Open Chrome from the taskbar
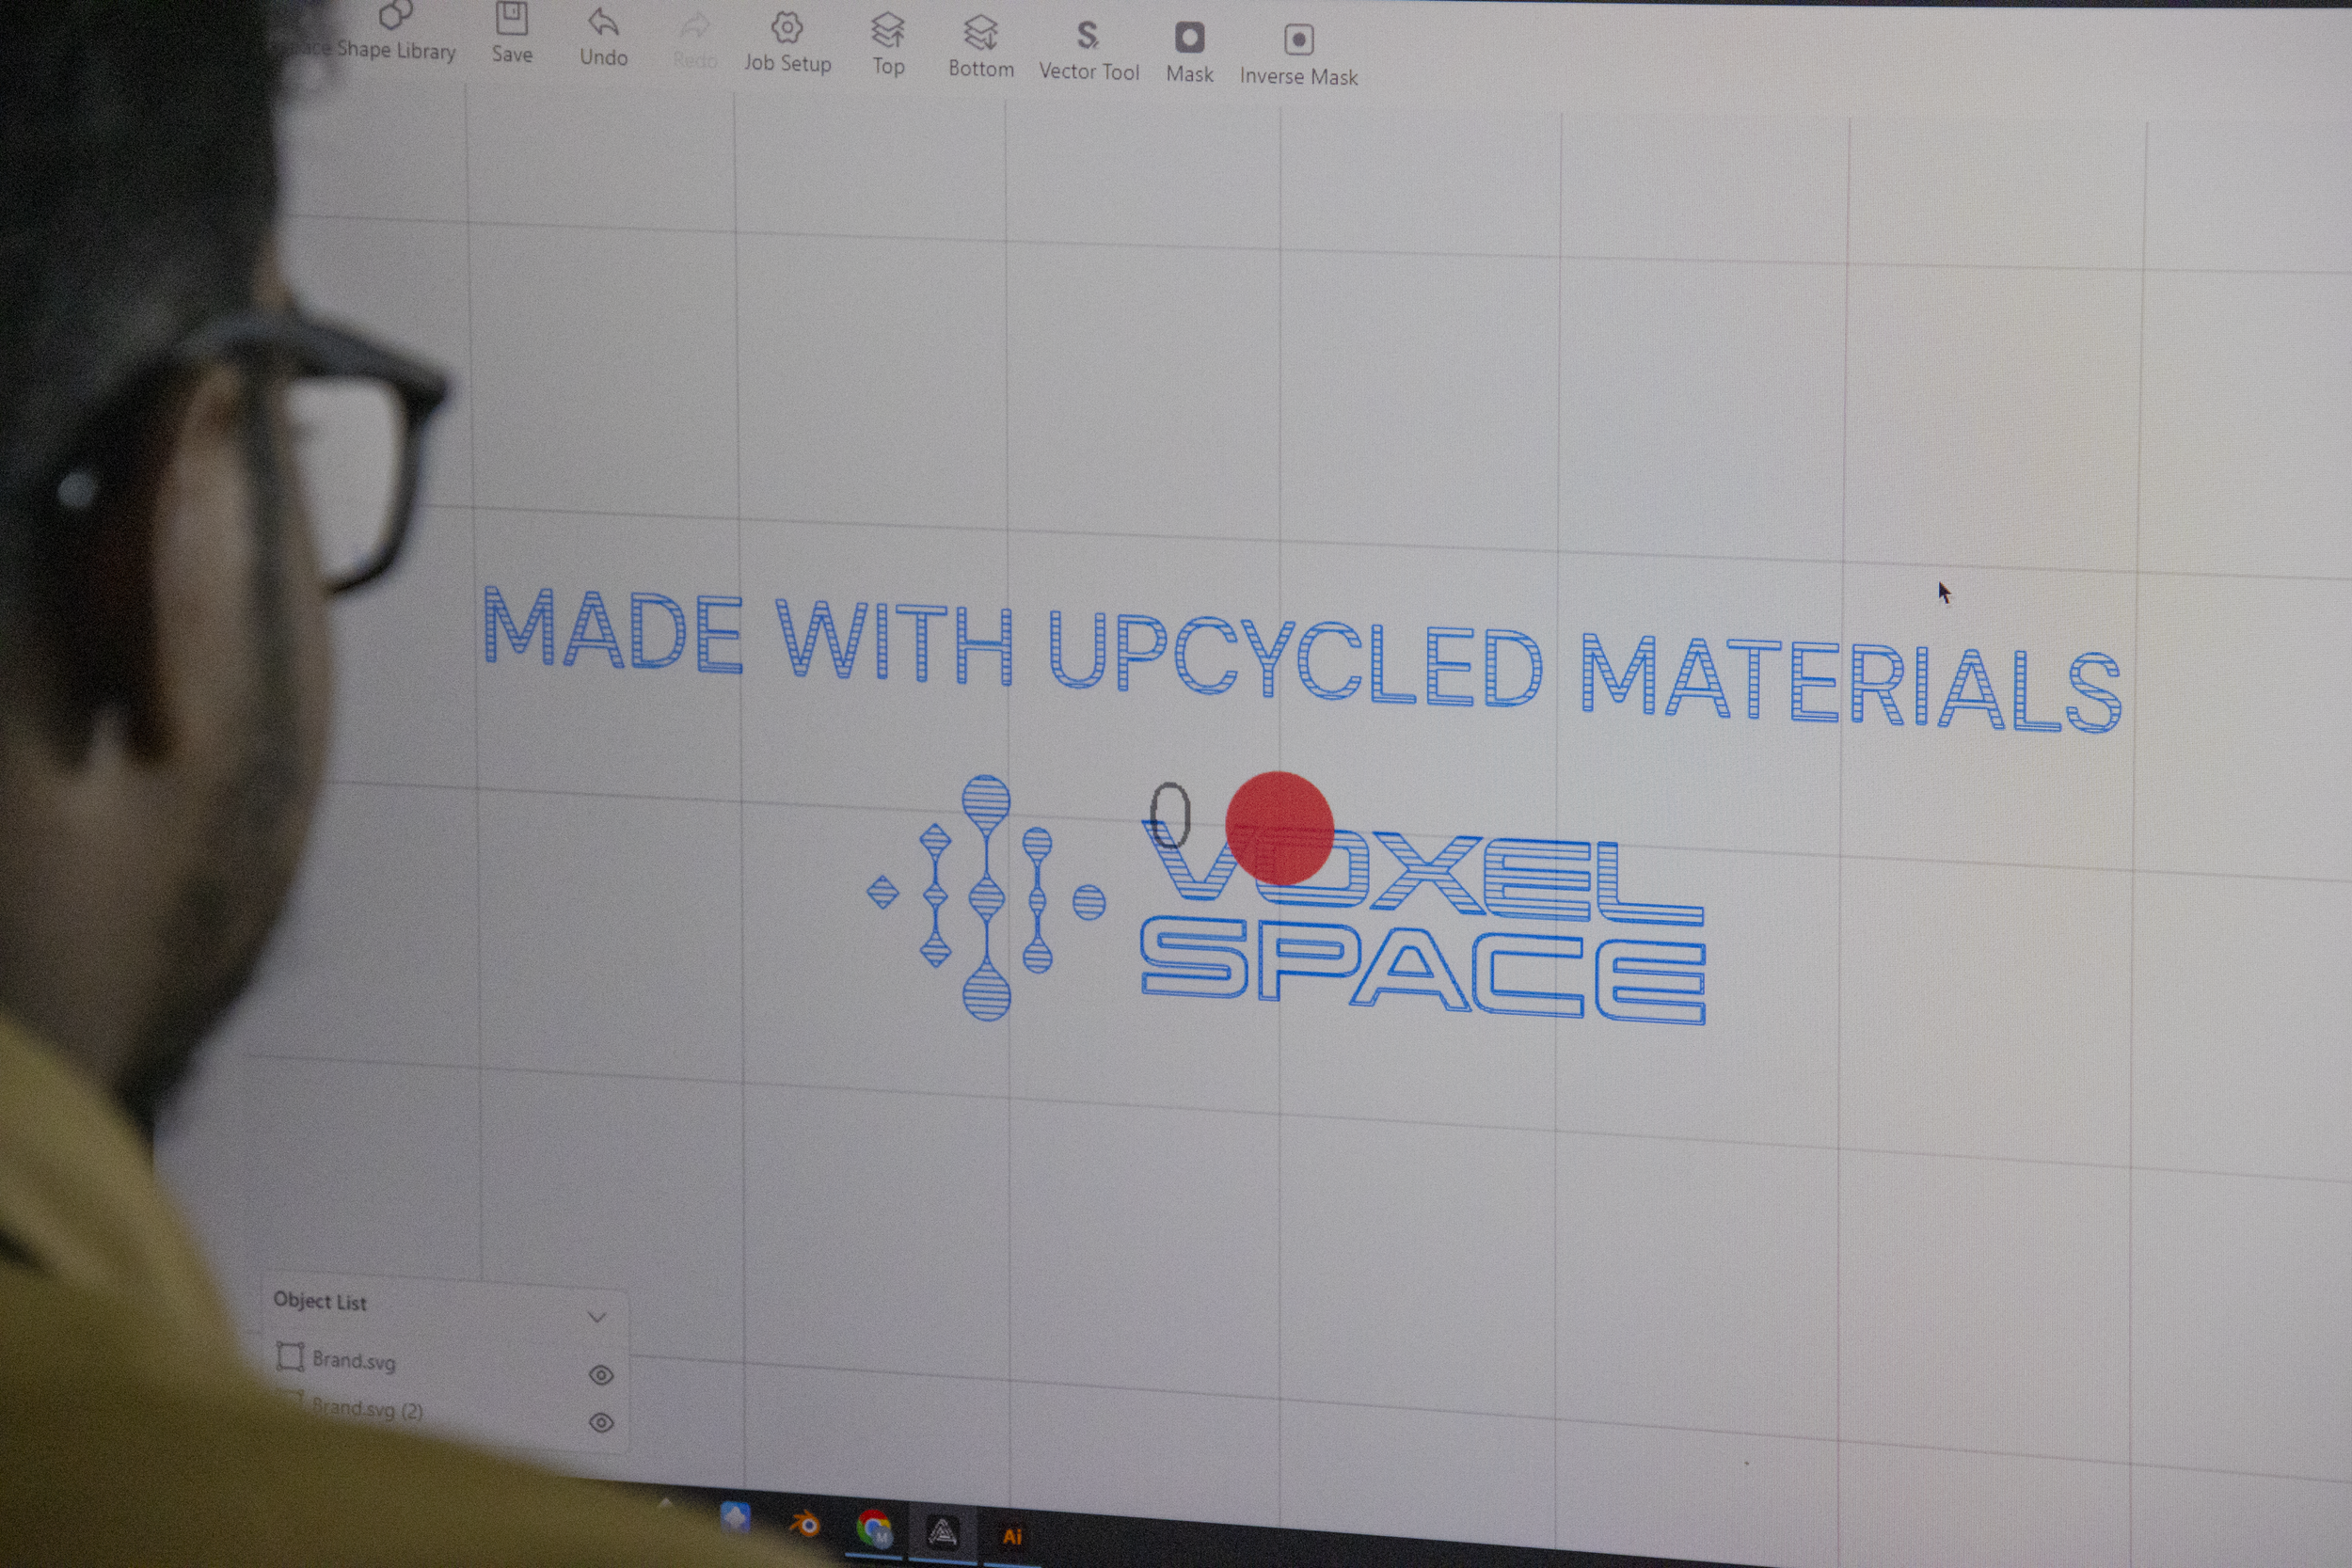Viewport: 2352px width, 1568px height. [873, 1528]
